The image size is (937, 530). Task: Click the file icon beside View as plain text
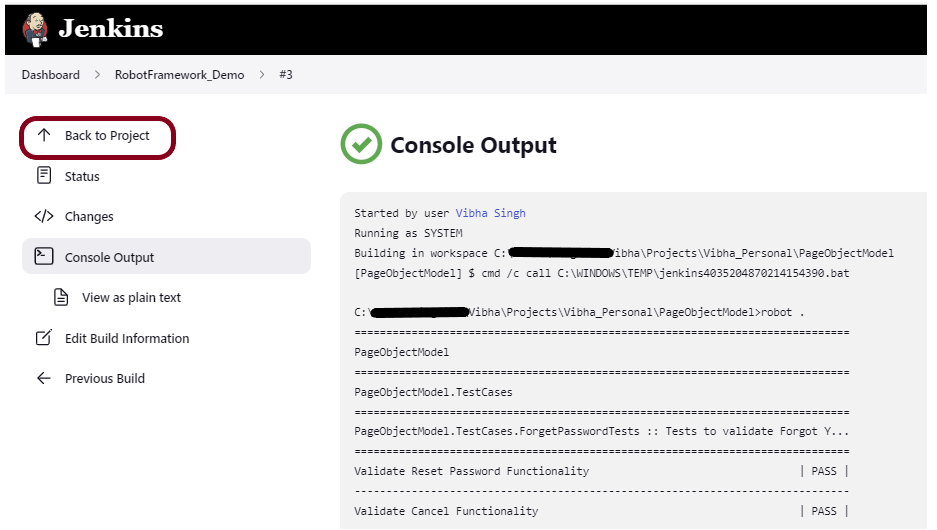point(61,297)
